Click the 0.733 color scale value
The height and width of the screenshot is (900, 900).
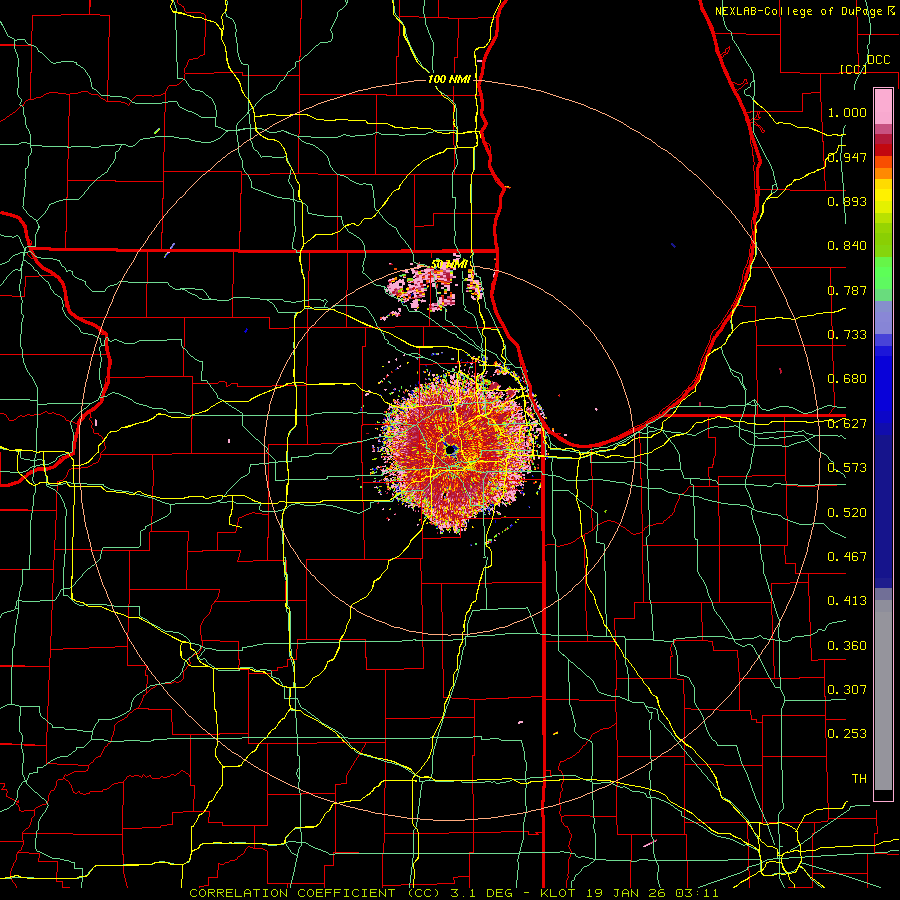pyautogui.click(x=847, y=335)
